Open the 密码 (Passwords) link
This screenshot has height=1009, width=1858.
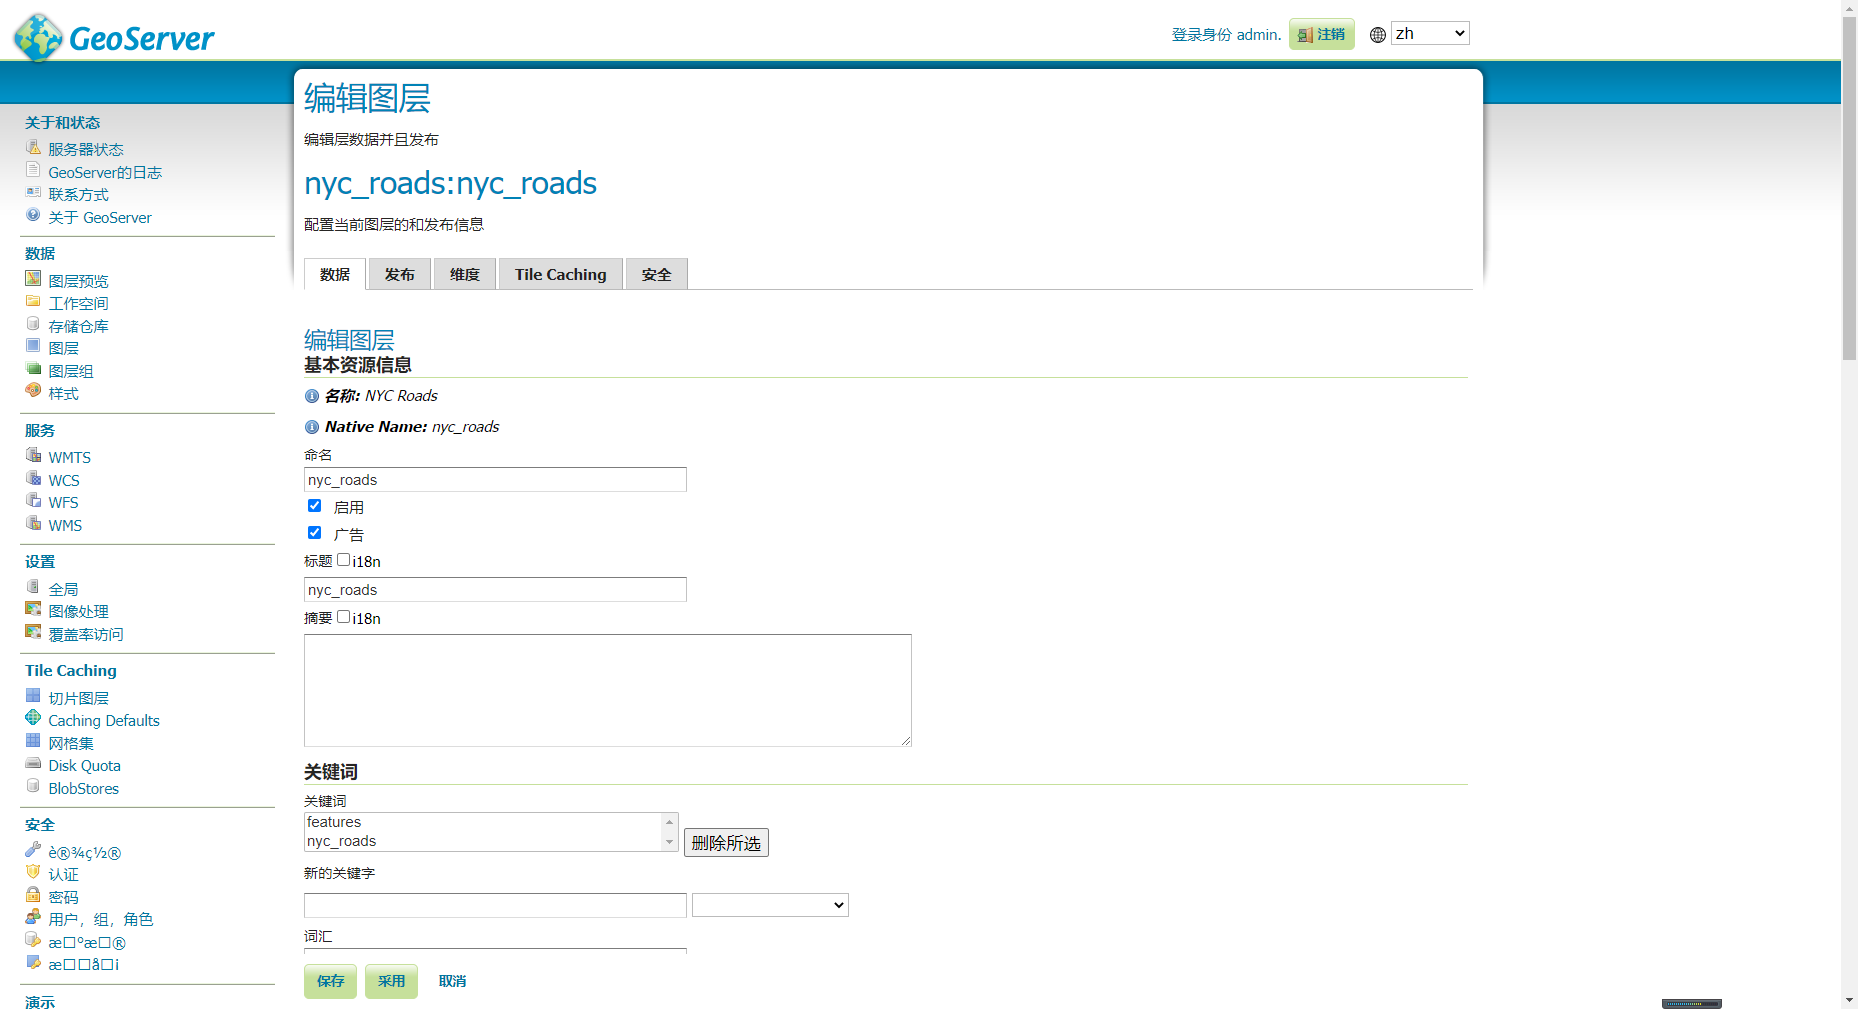63,897
